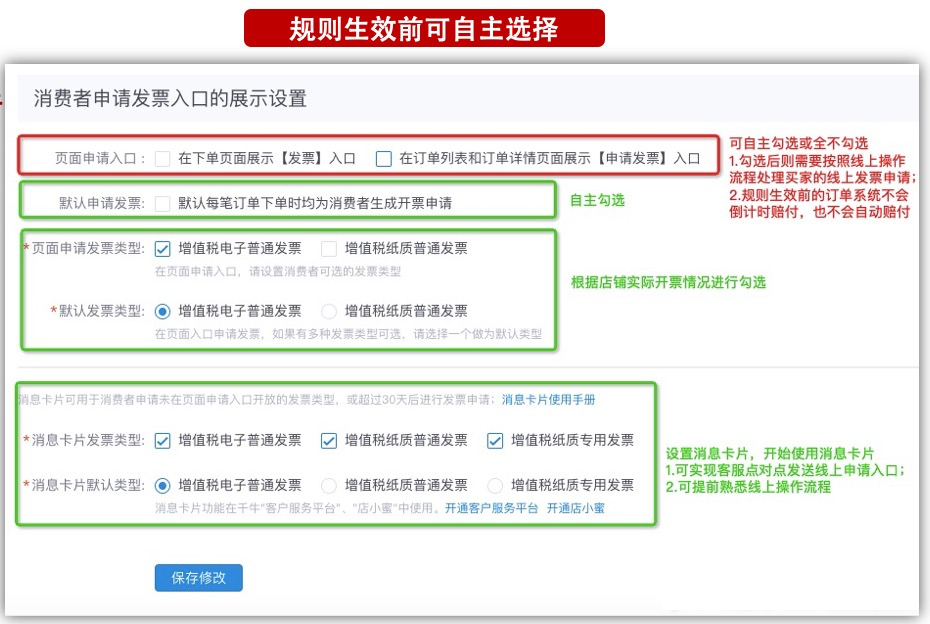Select 增值税纸质普通发票 as 默认发票类型
The image size is (930, 624).
(x=331, y=310)
